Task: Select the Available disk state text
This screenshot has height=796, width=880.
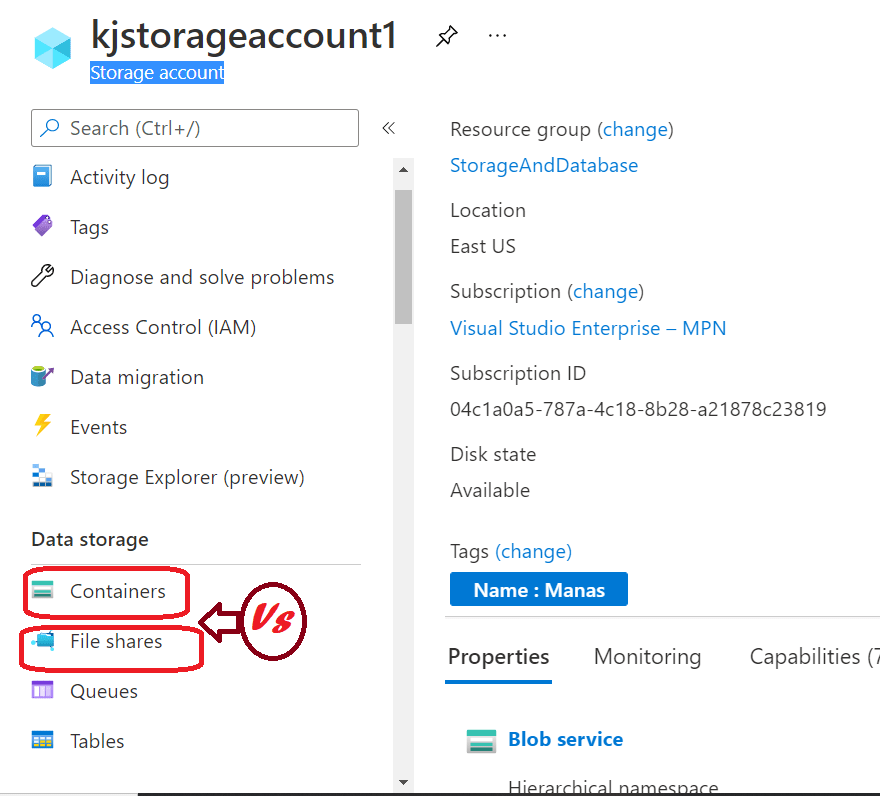Action: point(490,491)
